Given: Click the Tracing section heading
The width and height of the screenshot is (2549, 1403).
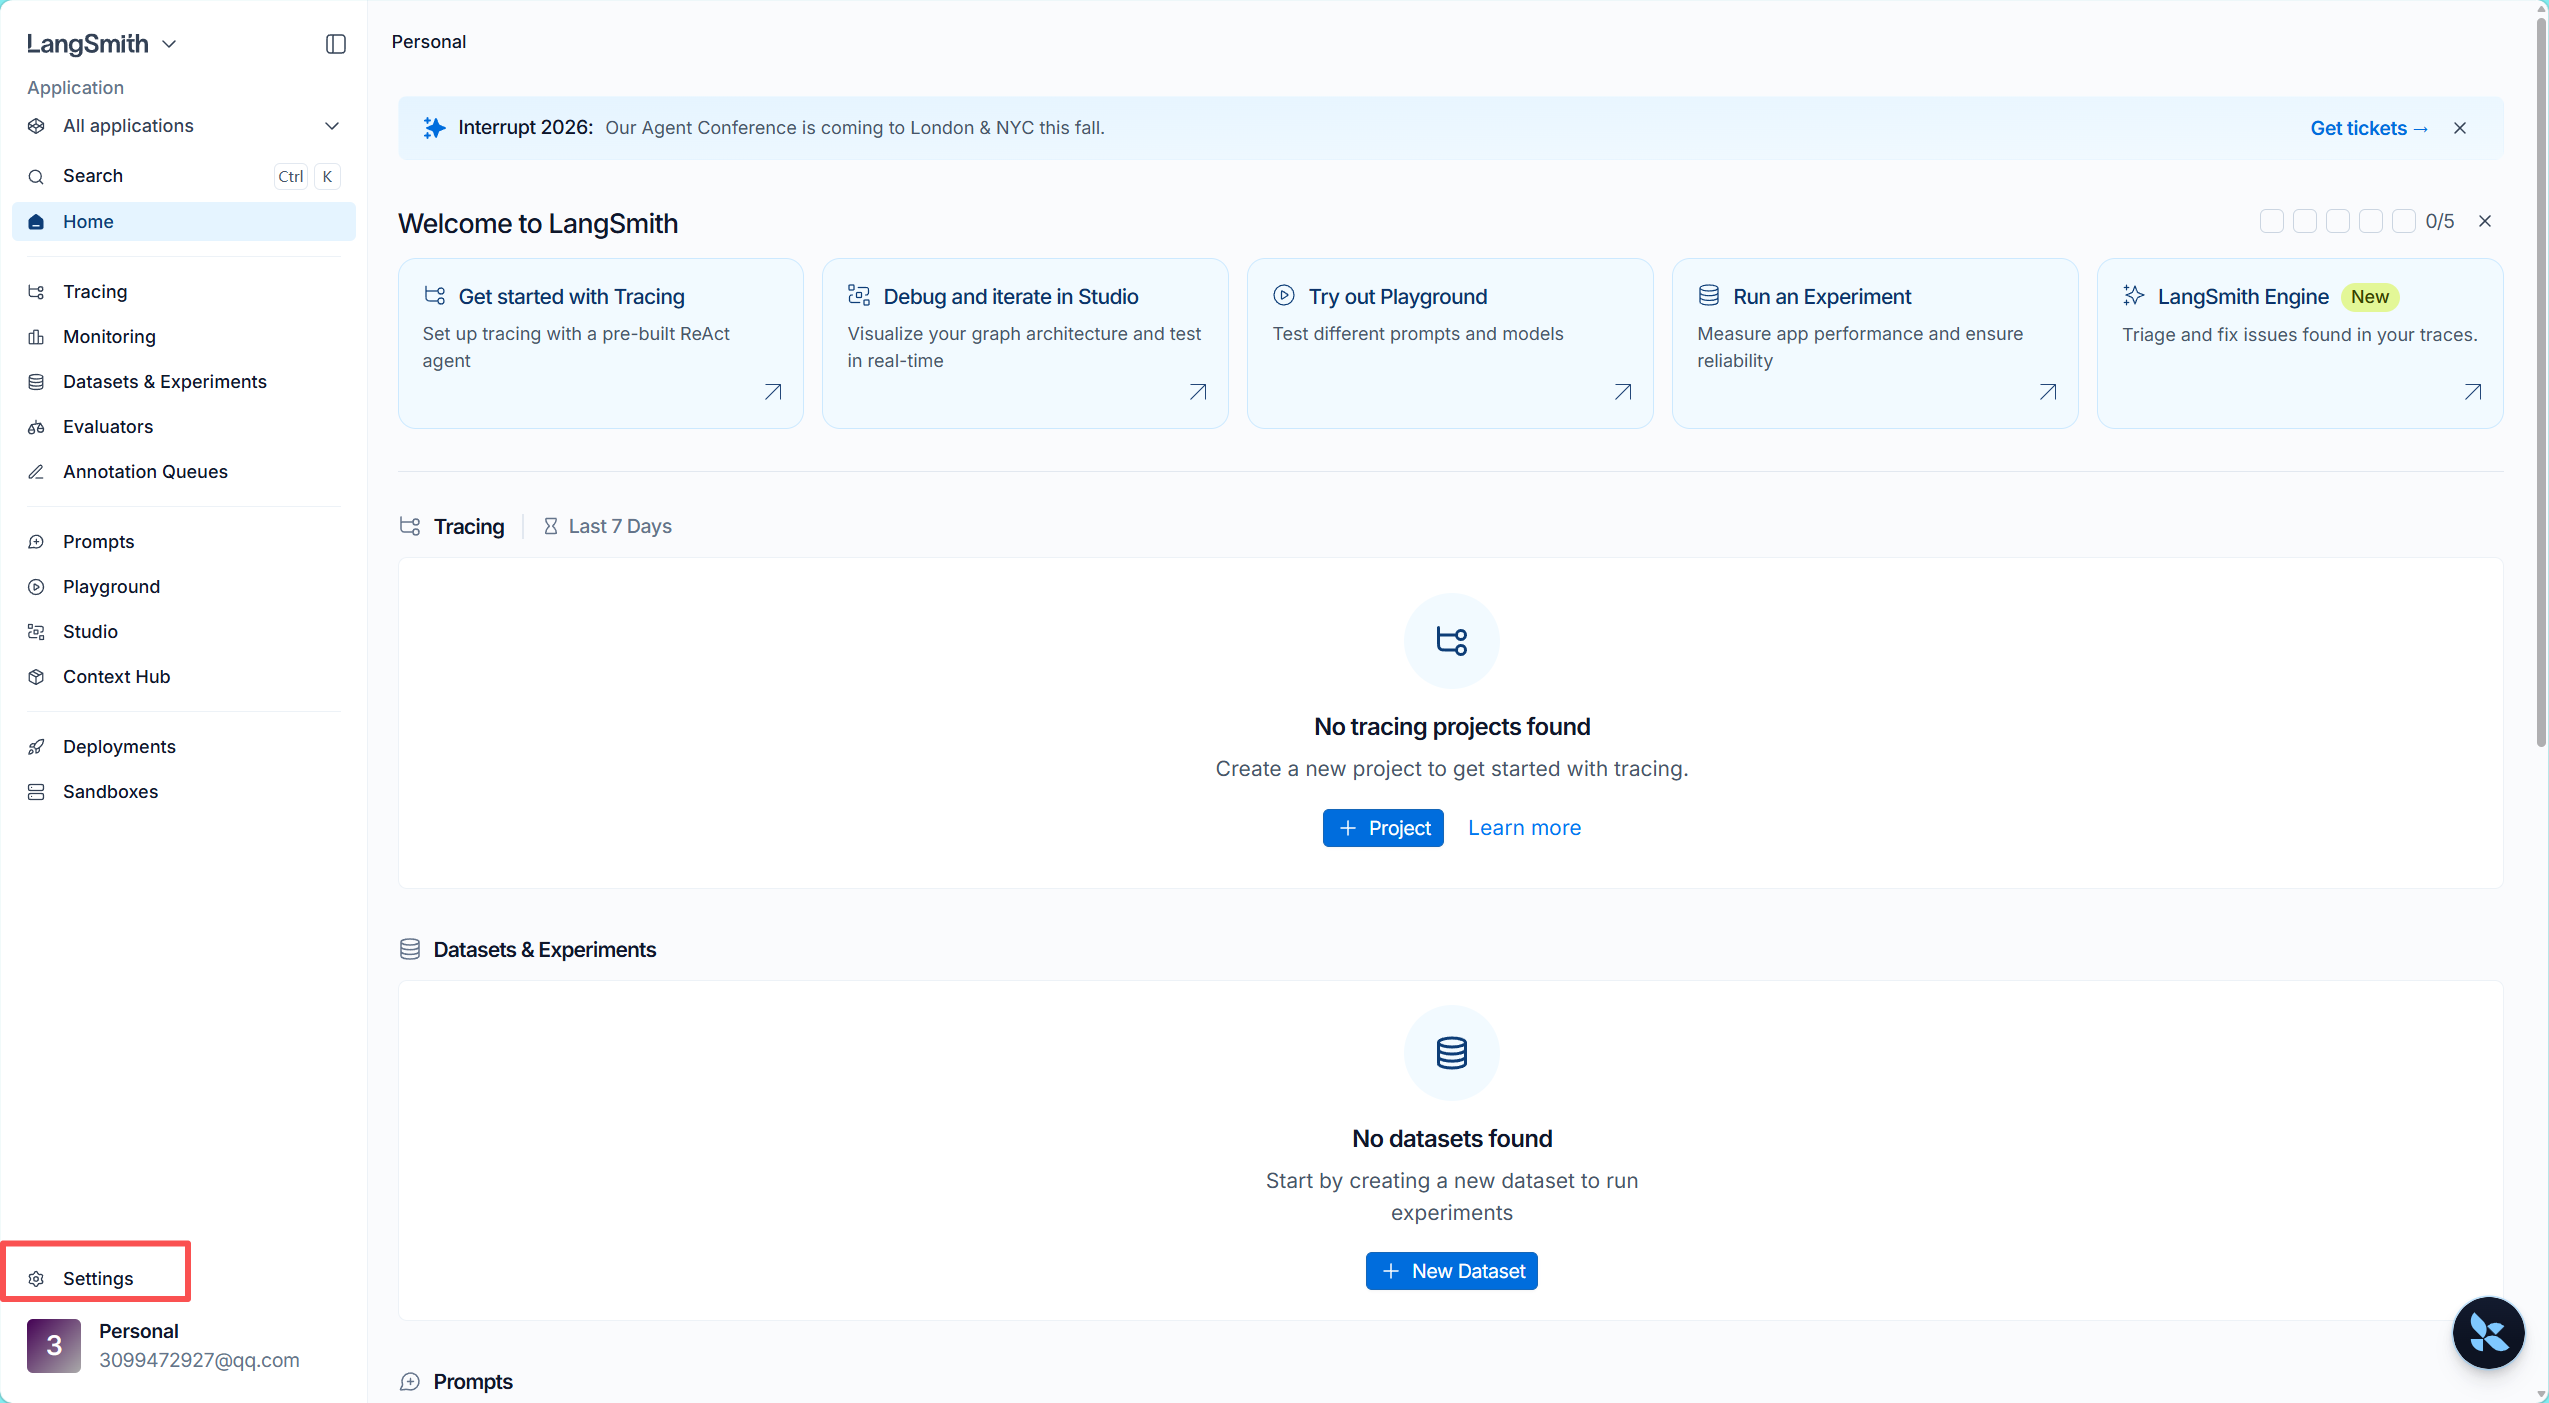Looking at the screenshot, I should point(469,527).
